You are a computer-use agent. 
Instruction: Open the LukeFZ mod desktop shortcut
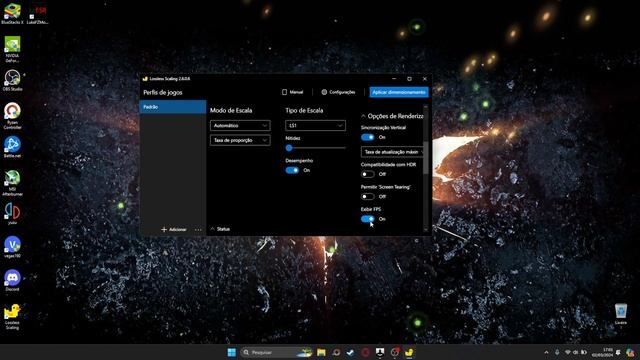click(x=38, y=15)
